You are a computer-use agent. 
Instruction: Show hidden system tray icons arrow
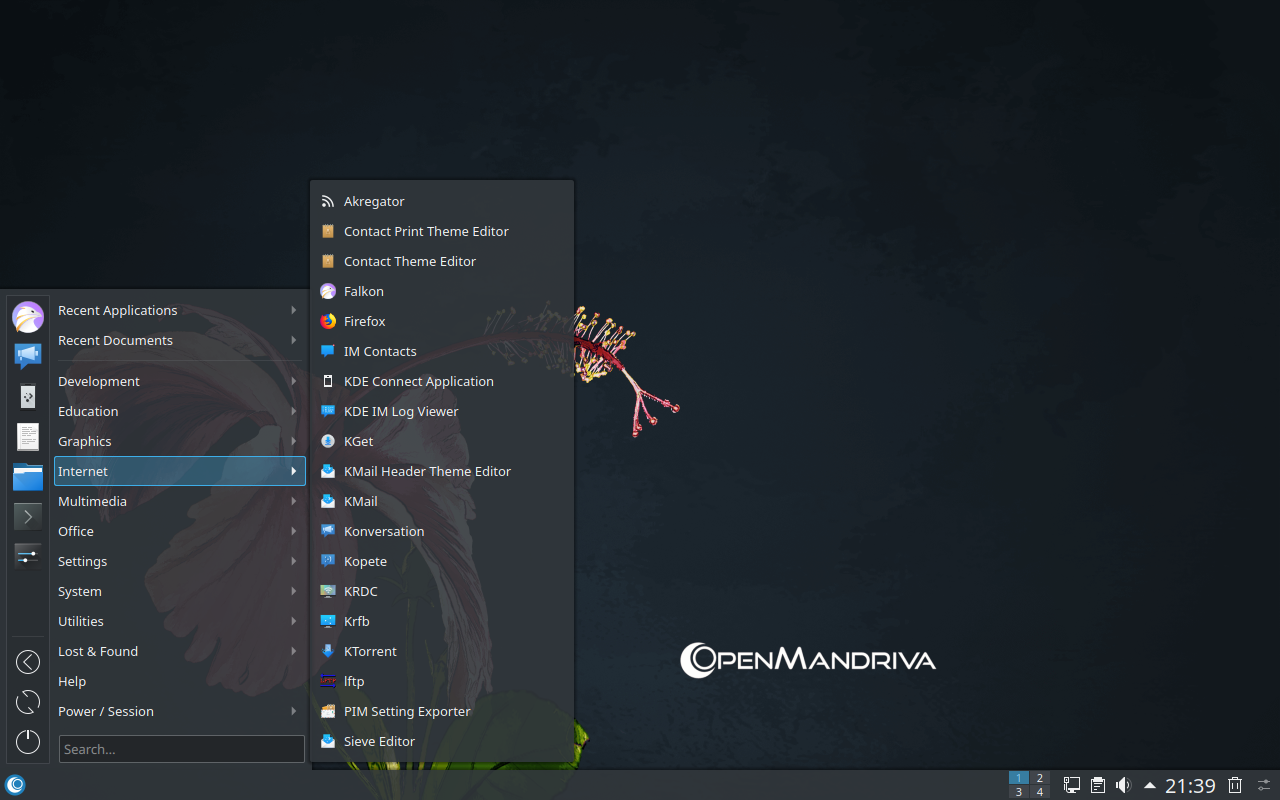tap(1150, 785)
